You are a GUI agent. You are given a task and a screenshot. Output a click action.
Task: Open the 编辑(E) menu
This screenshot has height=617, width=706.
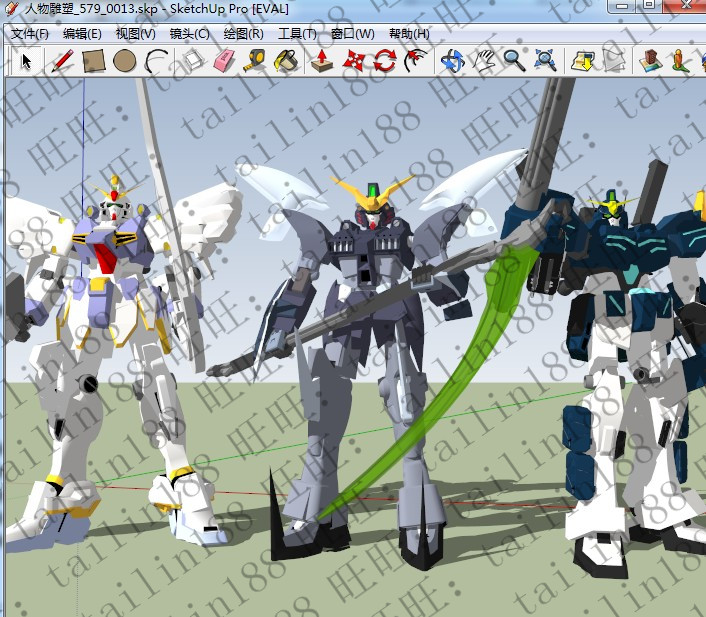point(82,34)
